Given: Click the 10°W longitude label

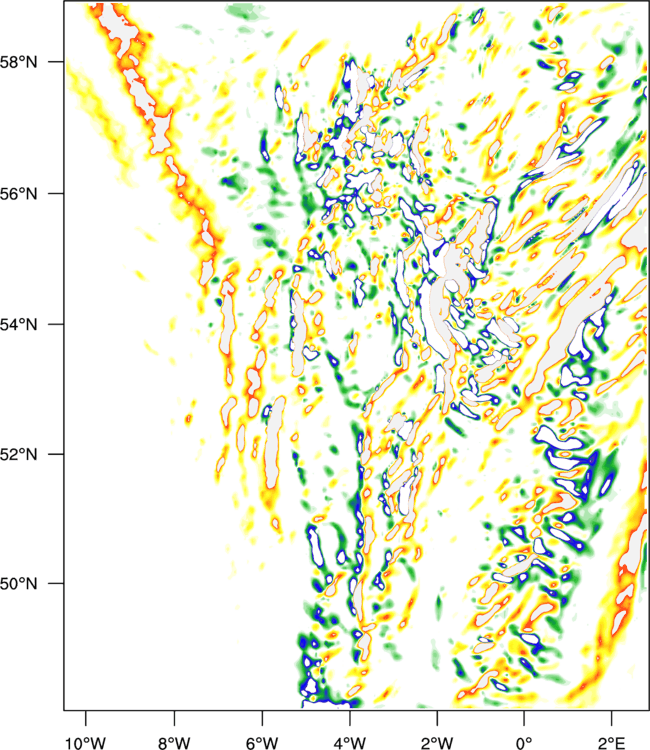Looking at the screenshot, I should [86, 743].
